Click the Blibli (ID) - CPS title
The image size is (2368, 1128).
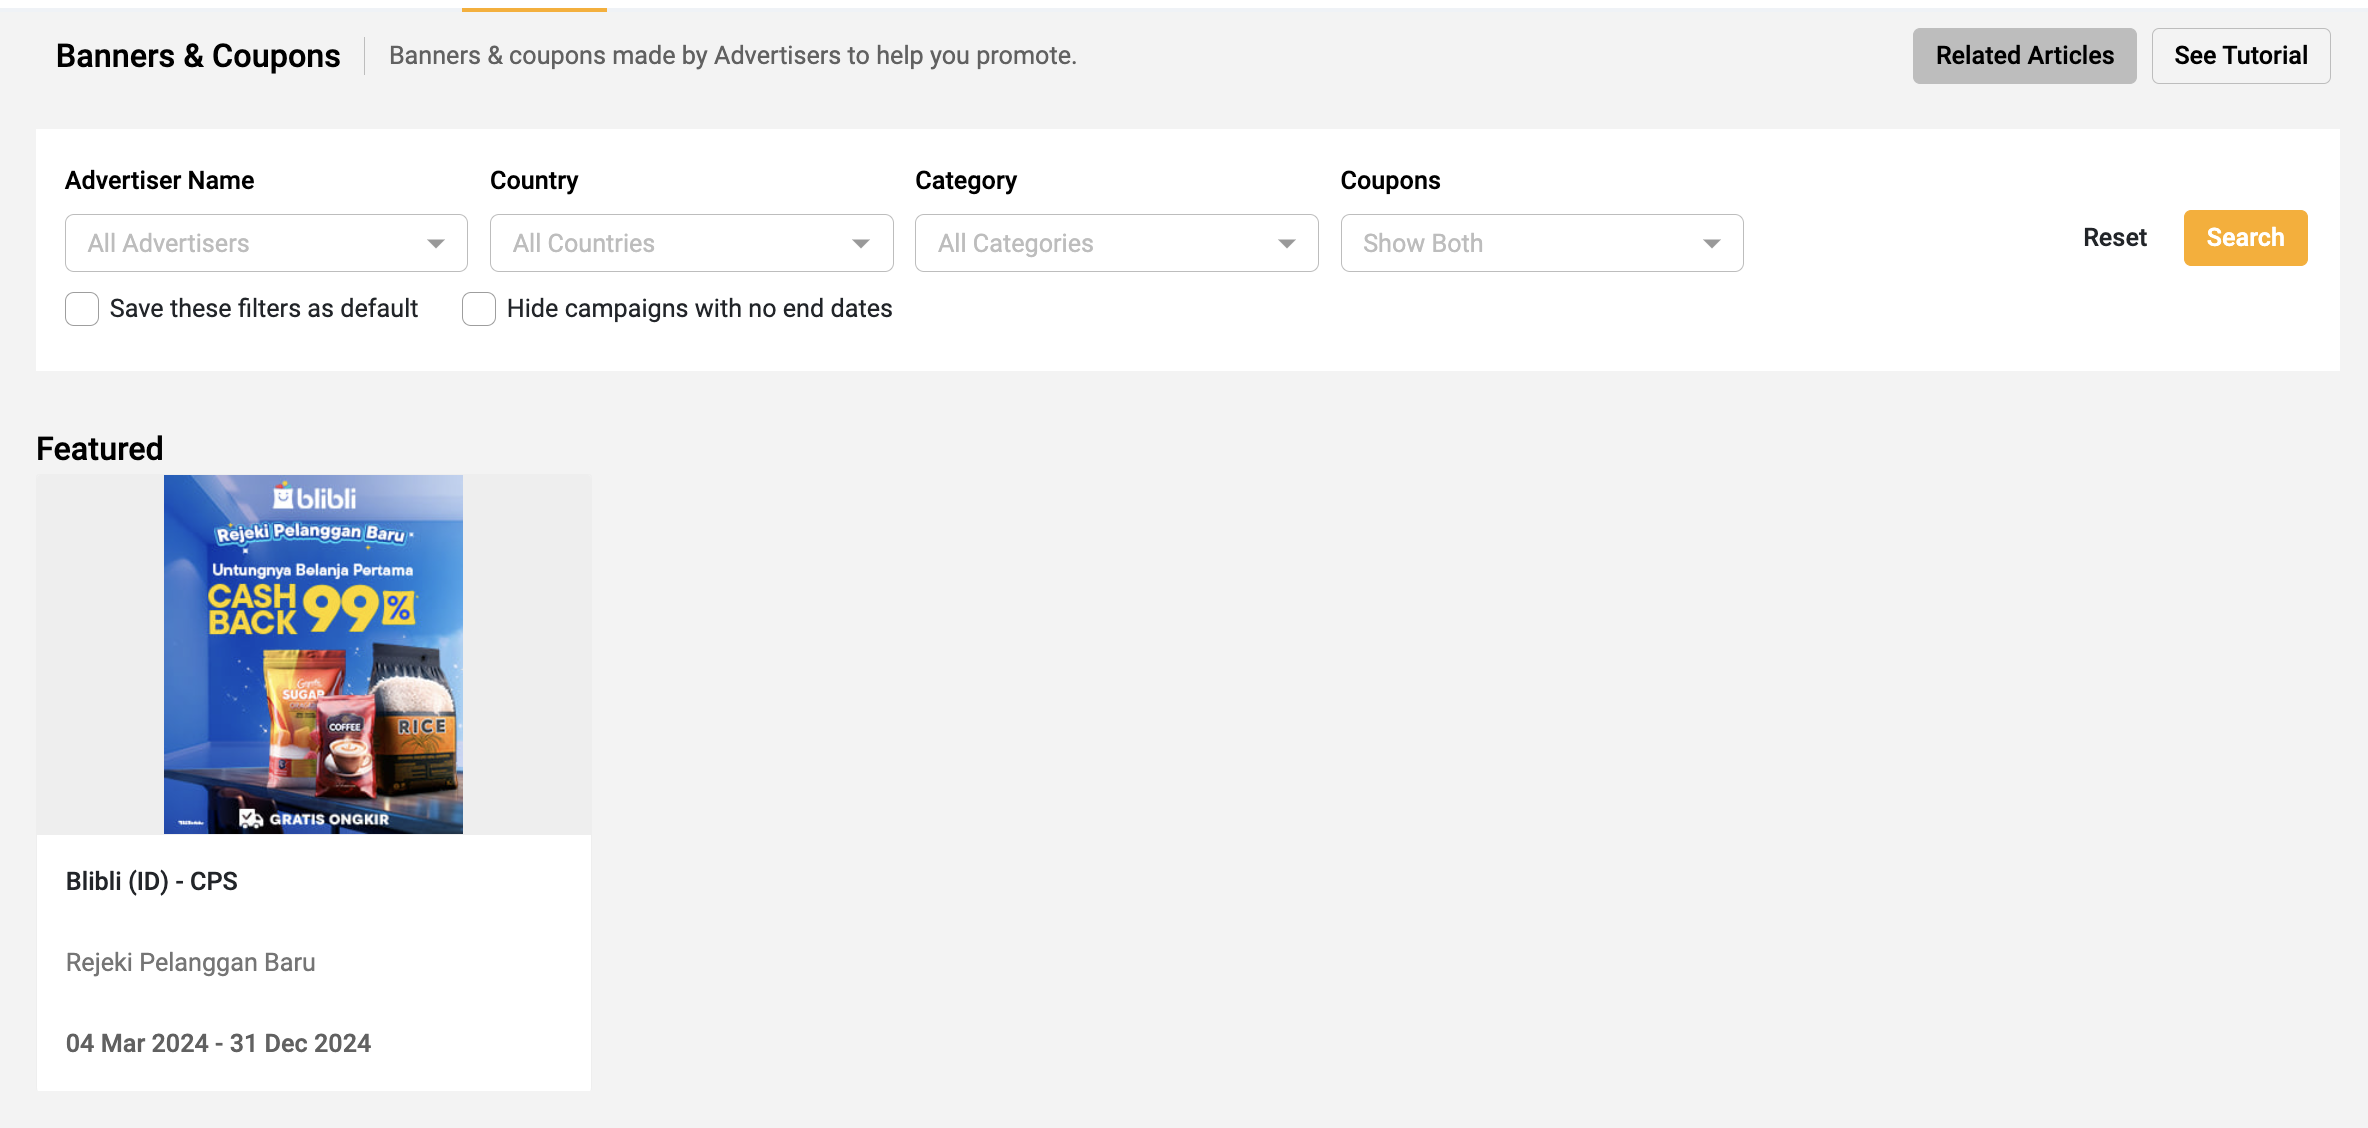coord(152,881)
